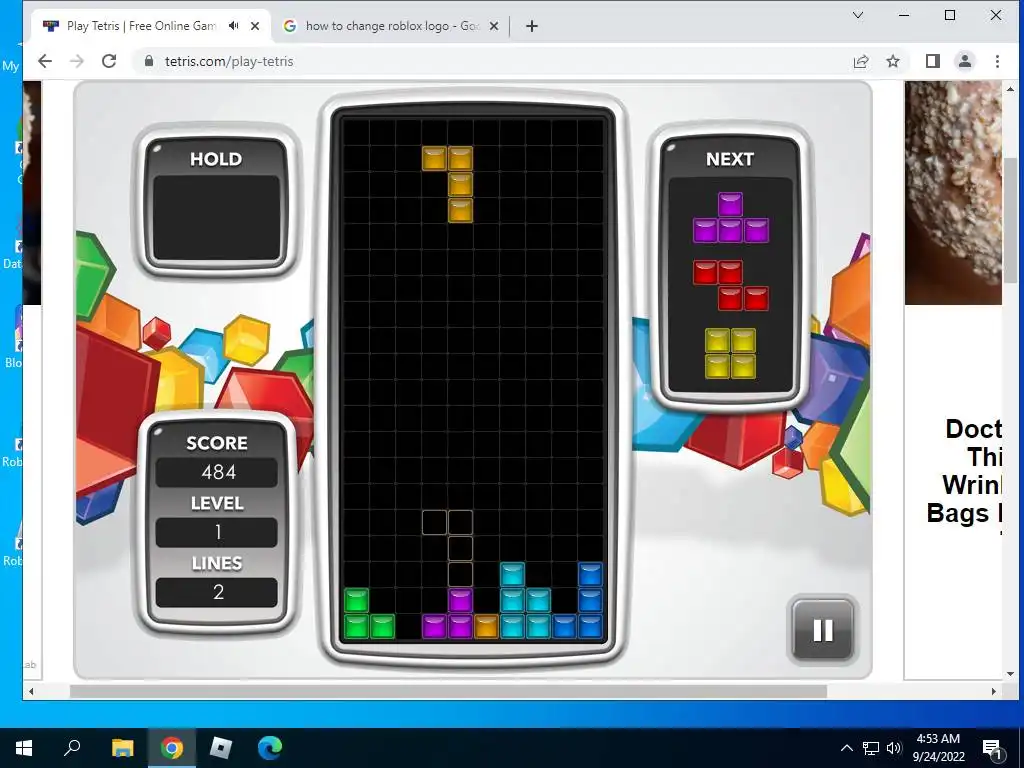Click the LINES value 2
This screenshot has height=768, width=1024.
click(218, 592)
